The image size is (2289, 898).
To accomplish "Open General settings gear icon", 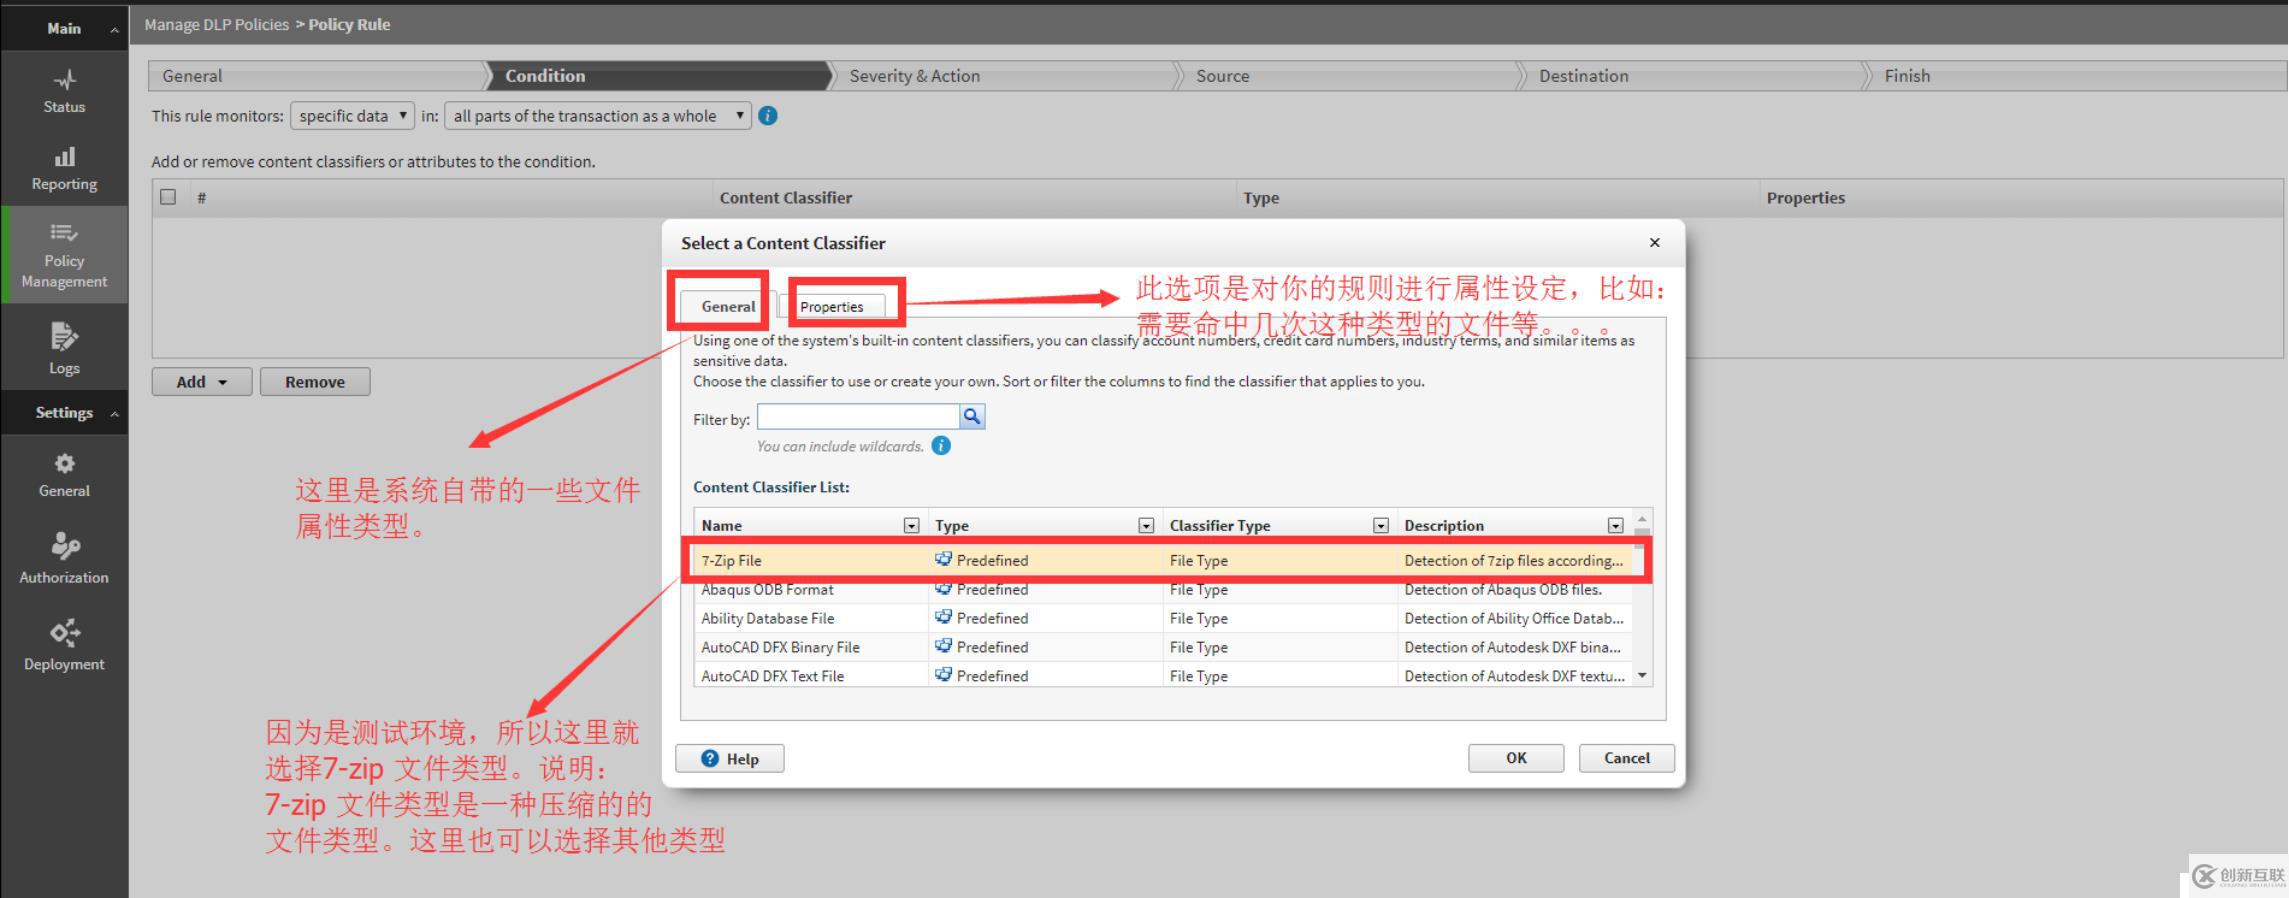I will (64, 463).
